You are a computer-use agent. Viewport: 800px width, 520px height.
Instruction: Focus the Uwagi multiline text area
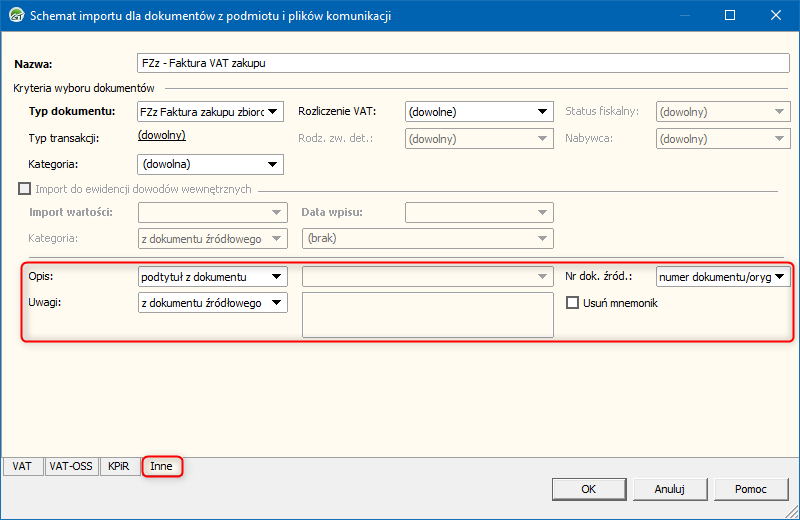coord(427,315)
